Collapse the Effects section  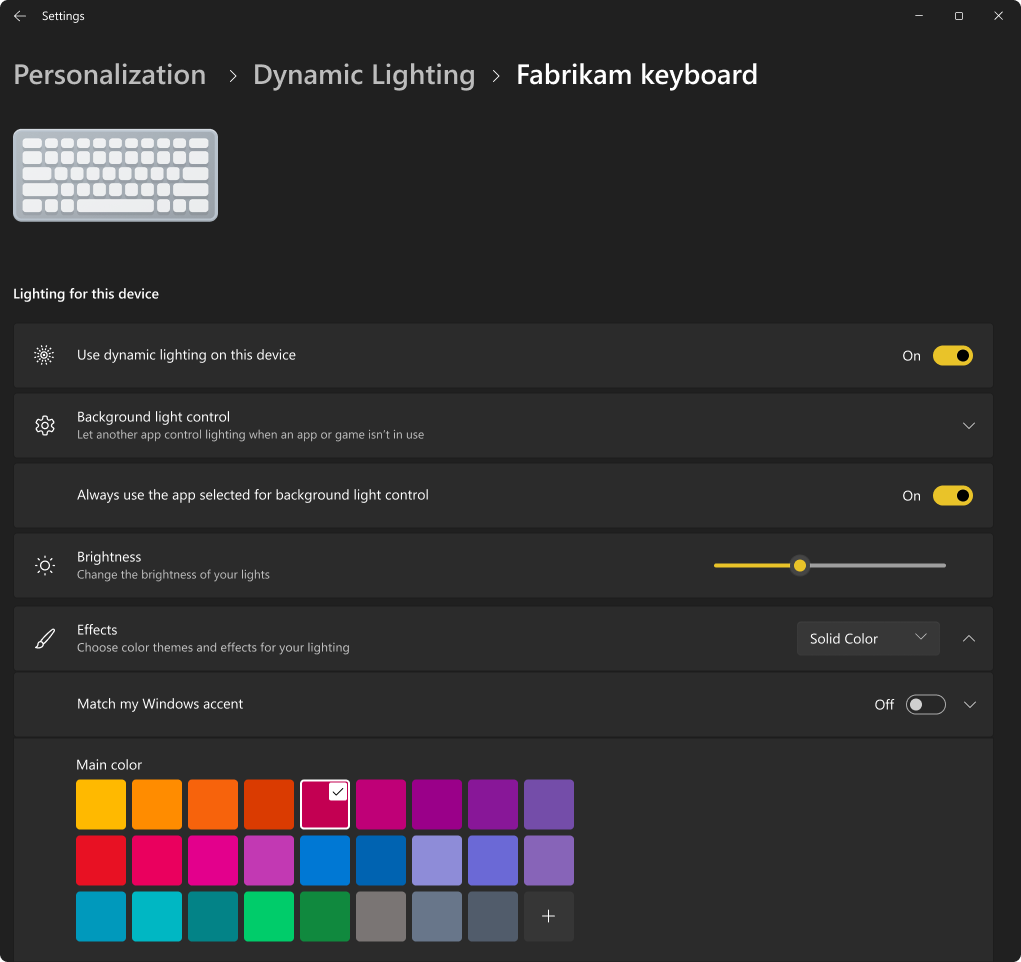point(968,638)
